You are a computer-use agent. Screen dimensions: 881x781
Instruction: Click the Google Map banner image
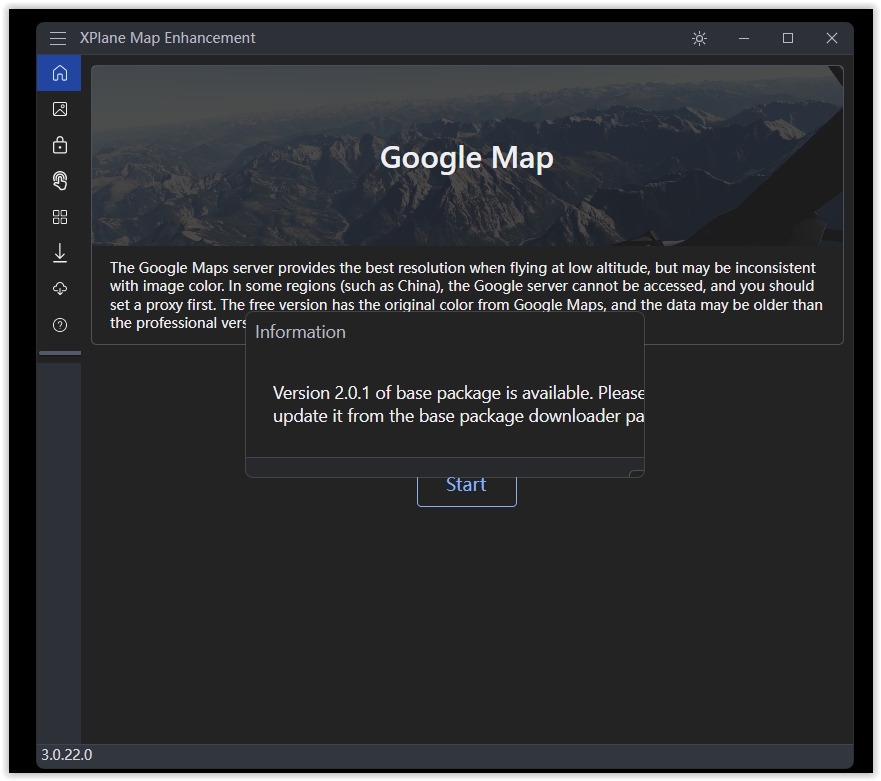coord(466,157)
